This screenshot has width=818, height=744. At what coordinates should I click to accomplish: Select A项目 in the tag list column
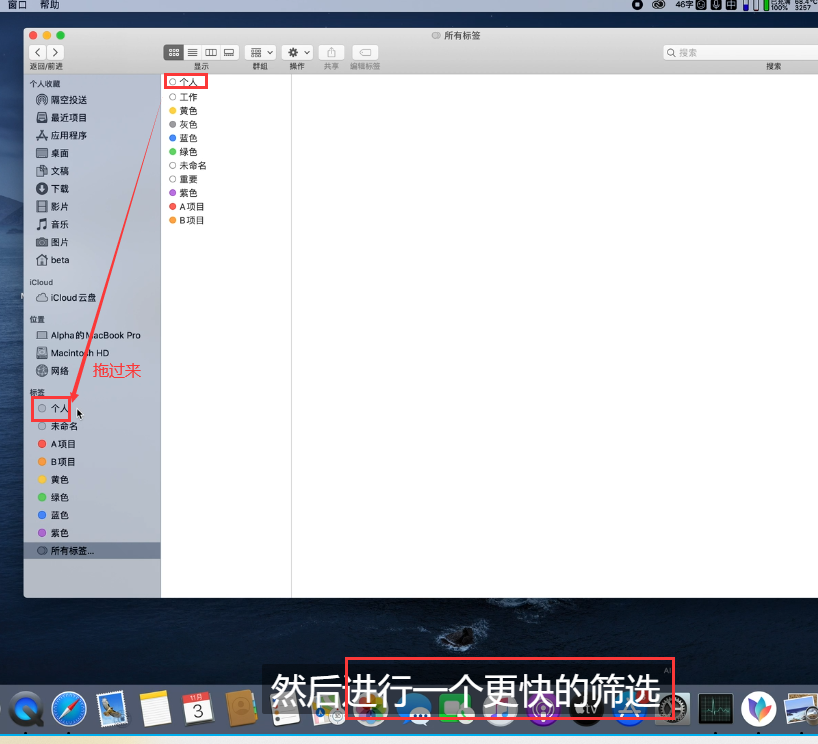[x=187, y=206]
